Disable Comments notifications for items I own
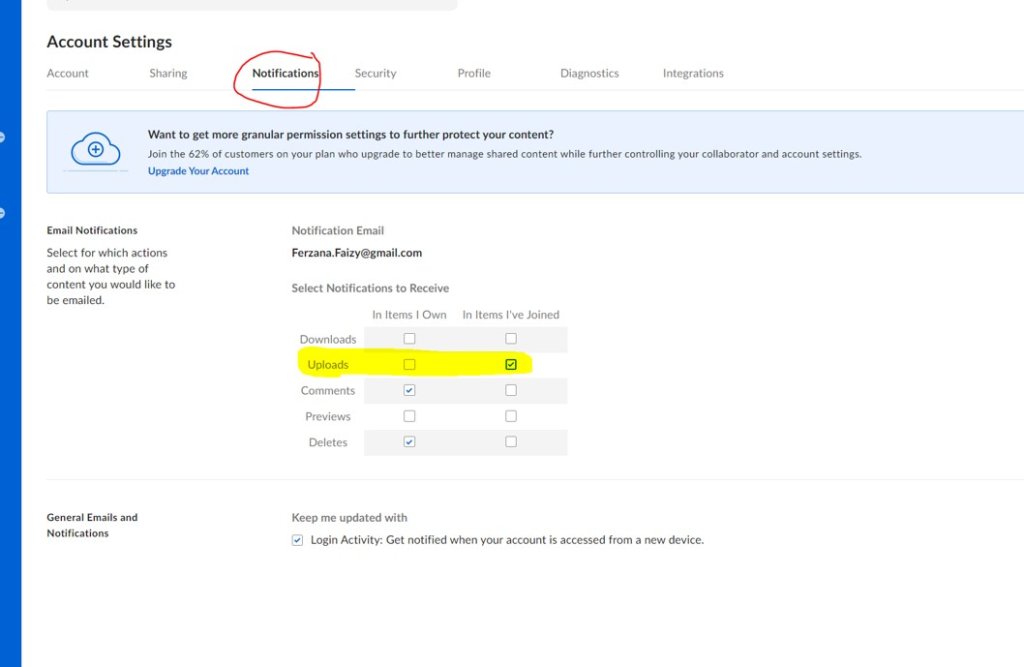The width and height of the screenshot is (1024, 667). [x=409, y=391]
